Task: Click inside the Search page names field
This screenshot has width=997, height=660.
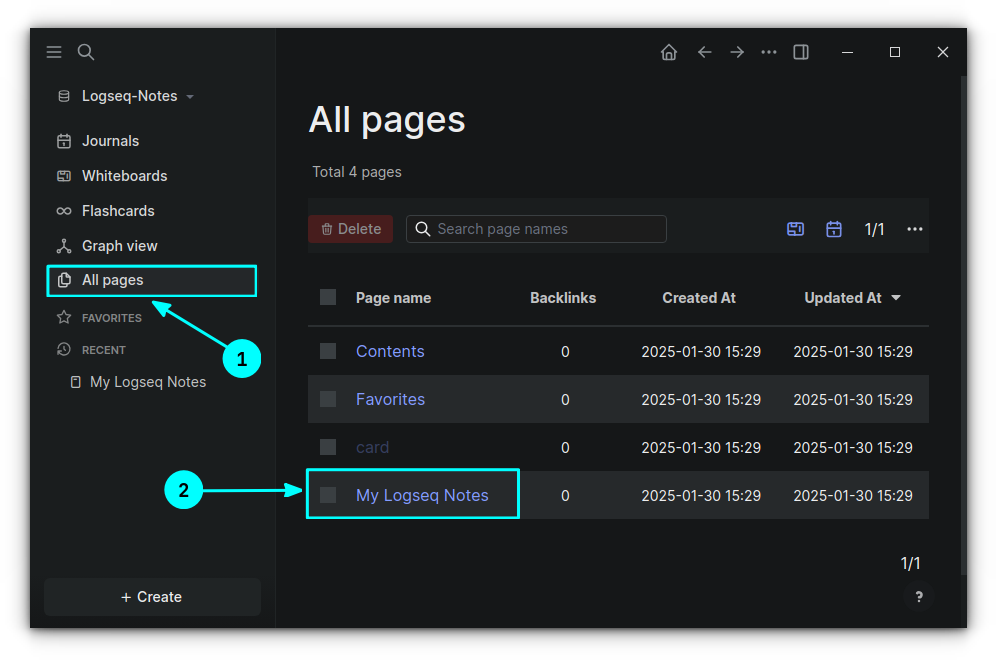Action: pyautogui.click(x=536, y=228)
